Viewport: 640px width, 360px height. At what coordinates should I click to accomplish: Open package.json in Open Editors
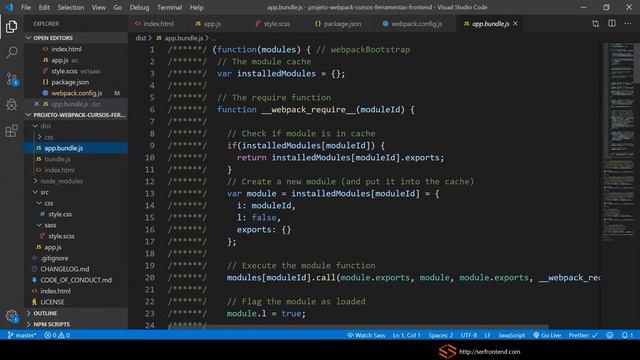76,82
